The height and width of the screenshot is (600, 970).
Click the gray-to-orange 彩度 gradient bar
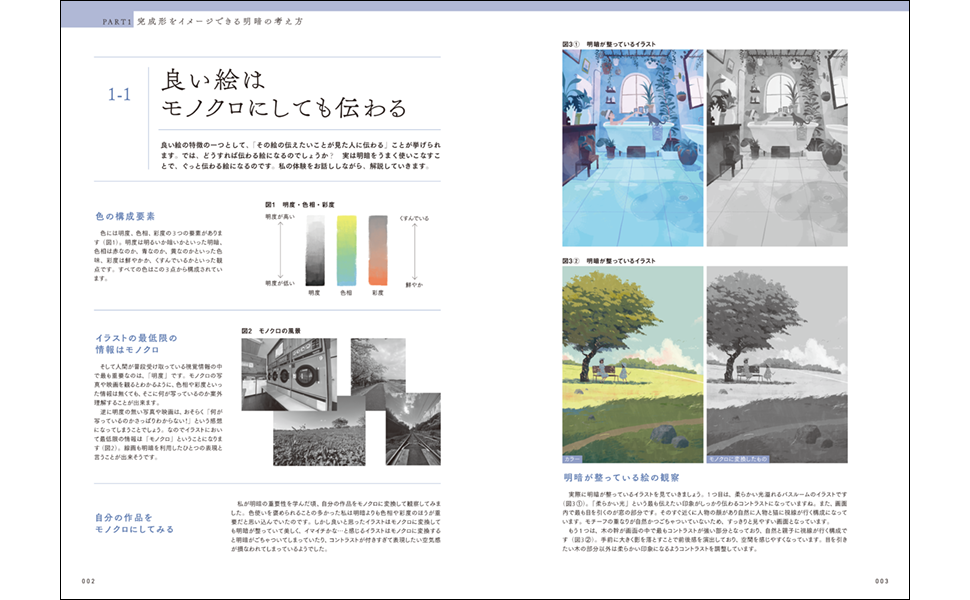378,251
